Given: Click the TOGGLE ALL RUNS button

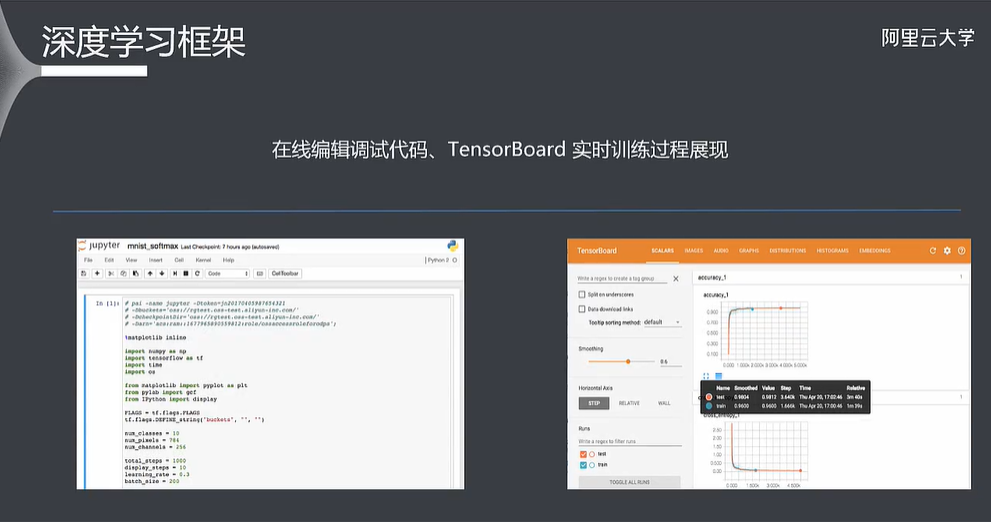Looking at the screenshot, I should [x=629, y=482].
